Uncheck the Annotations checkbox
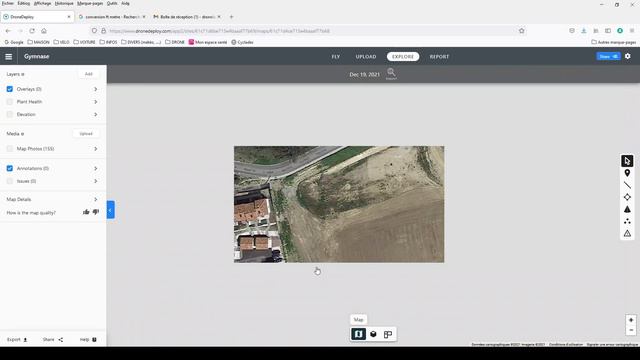The image size is (640, 360). [x=10, y=168]
